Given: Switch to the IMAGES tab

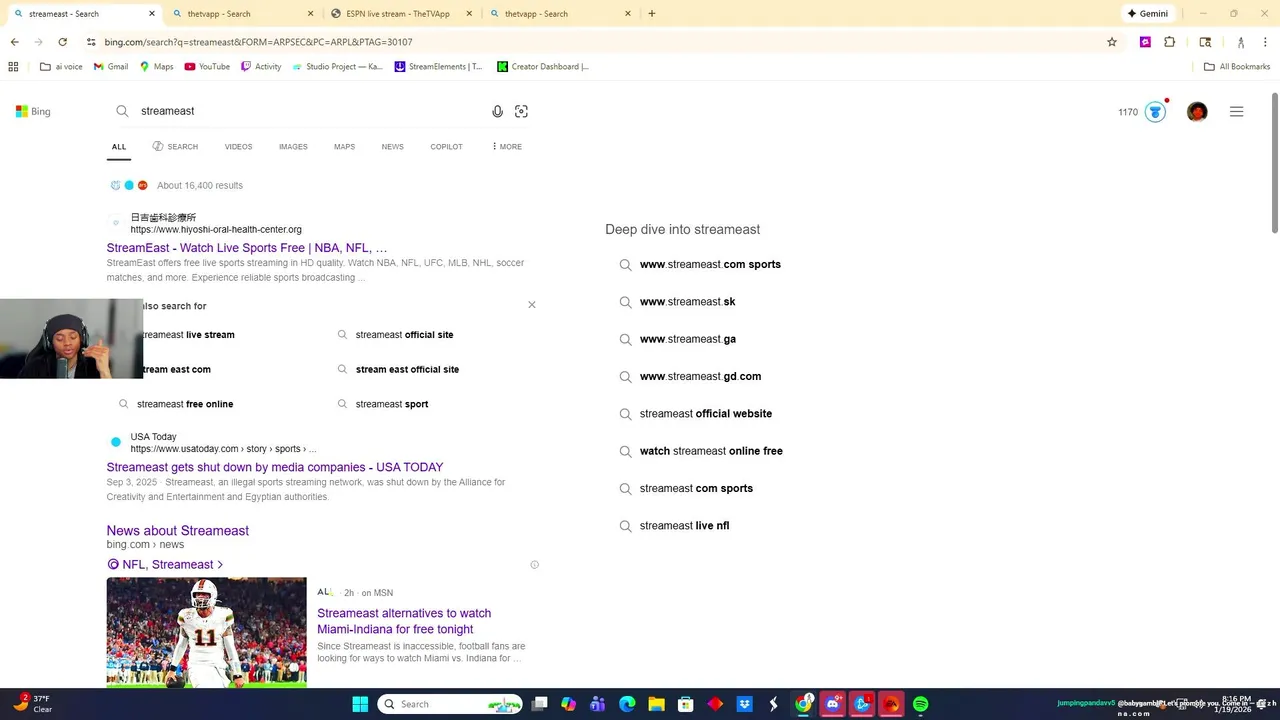Looking at the screenshot, I should 293,147.
